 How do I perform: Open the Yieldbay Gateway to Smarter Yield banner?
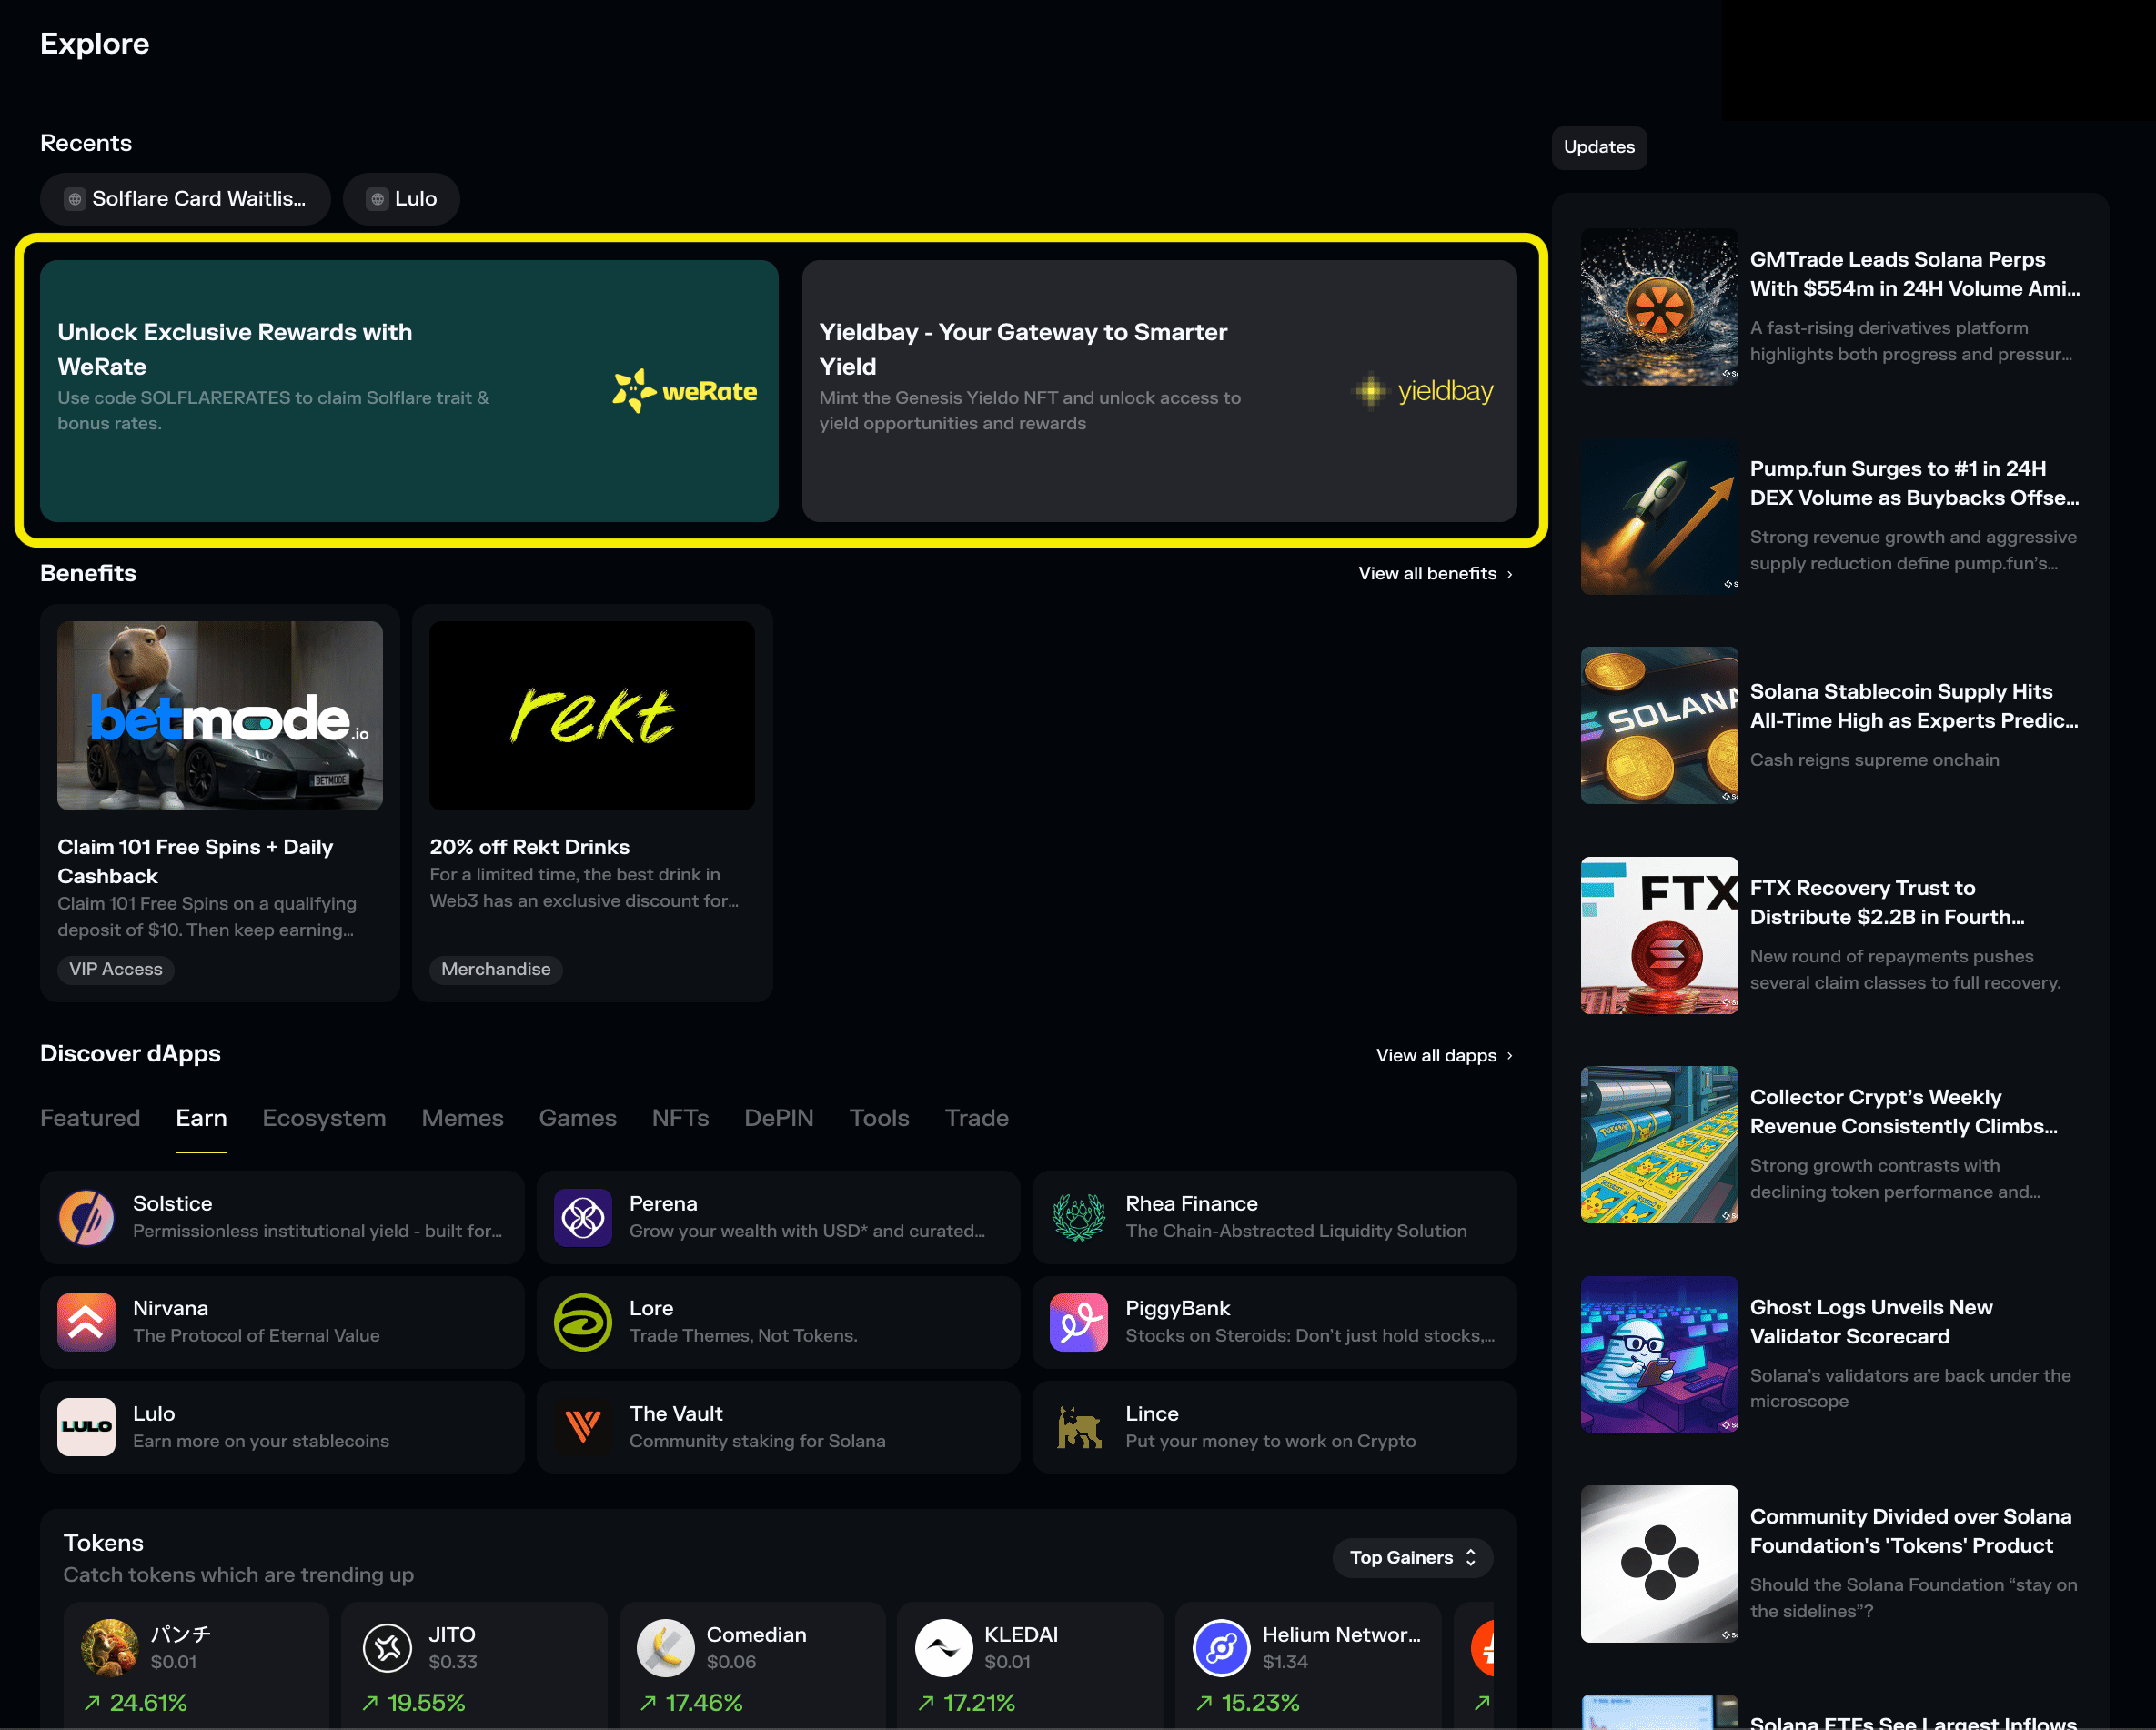click(1159, 391)
